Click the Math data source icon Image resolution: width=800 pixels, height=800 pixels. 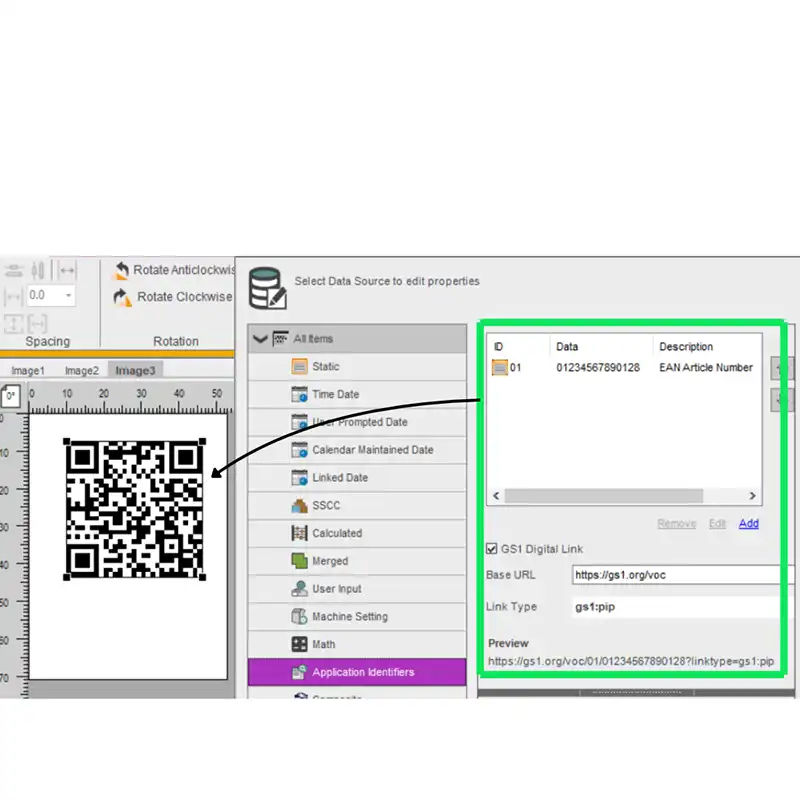pos(299,644)
